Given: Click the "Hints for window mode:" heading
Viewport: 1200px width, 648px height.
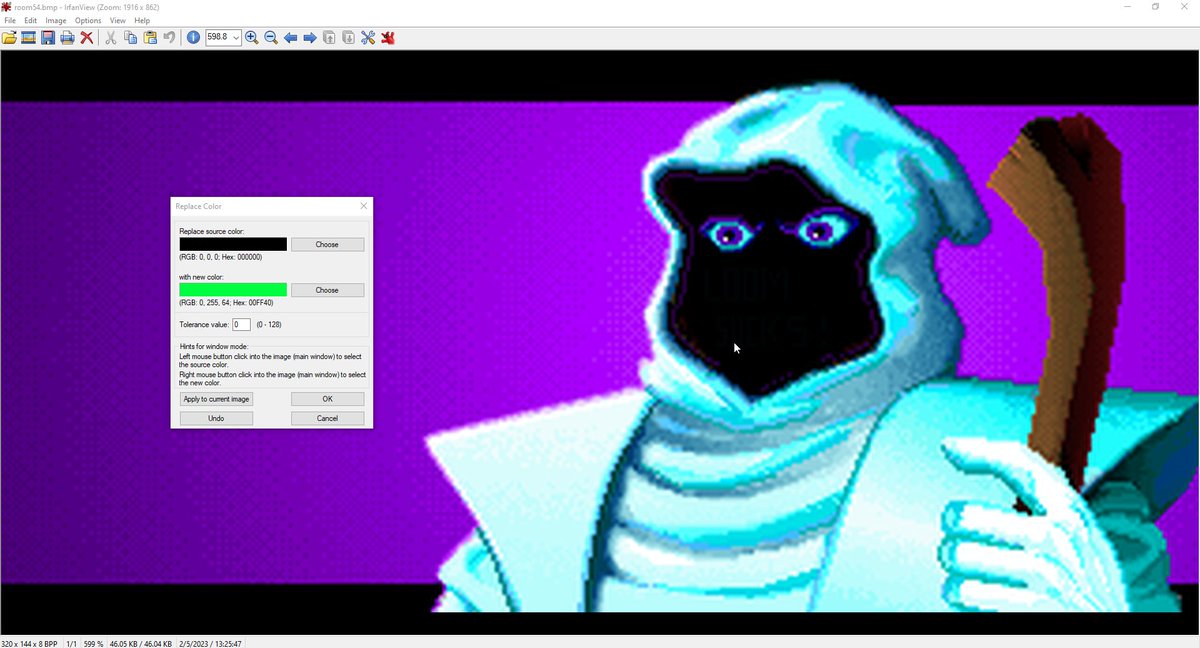Looking at the screenshot, I should click(x=214, y=346).
